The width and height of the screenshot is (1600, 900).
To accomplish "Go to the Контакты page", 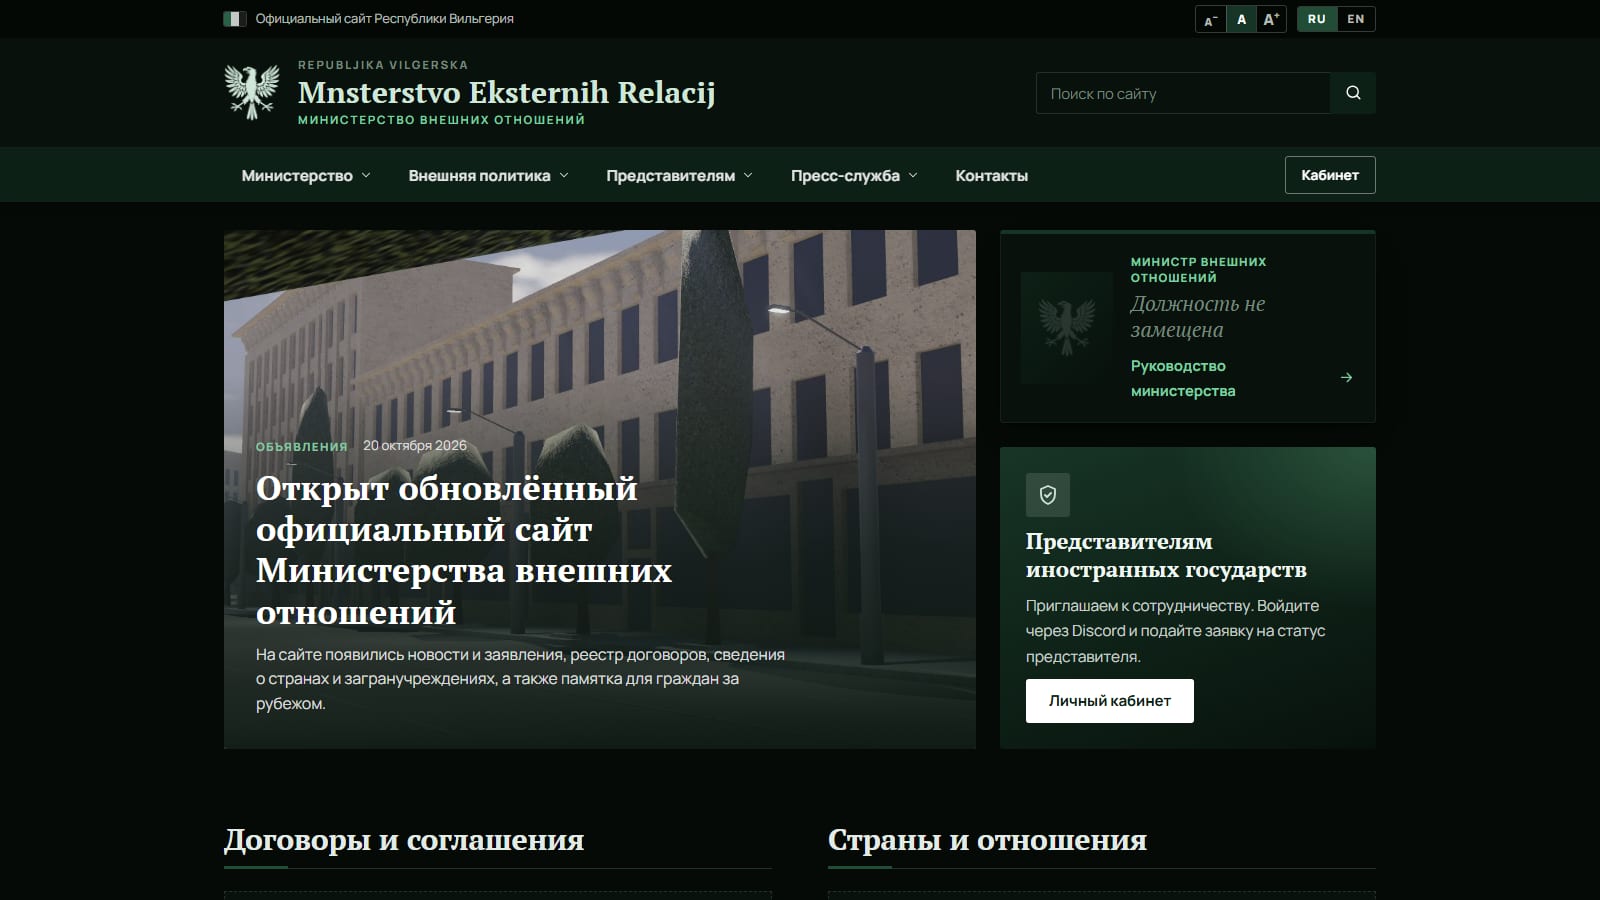I will click(991, 175).
